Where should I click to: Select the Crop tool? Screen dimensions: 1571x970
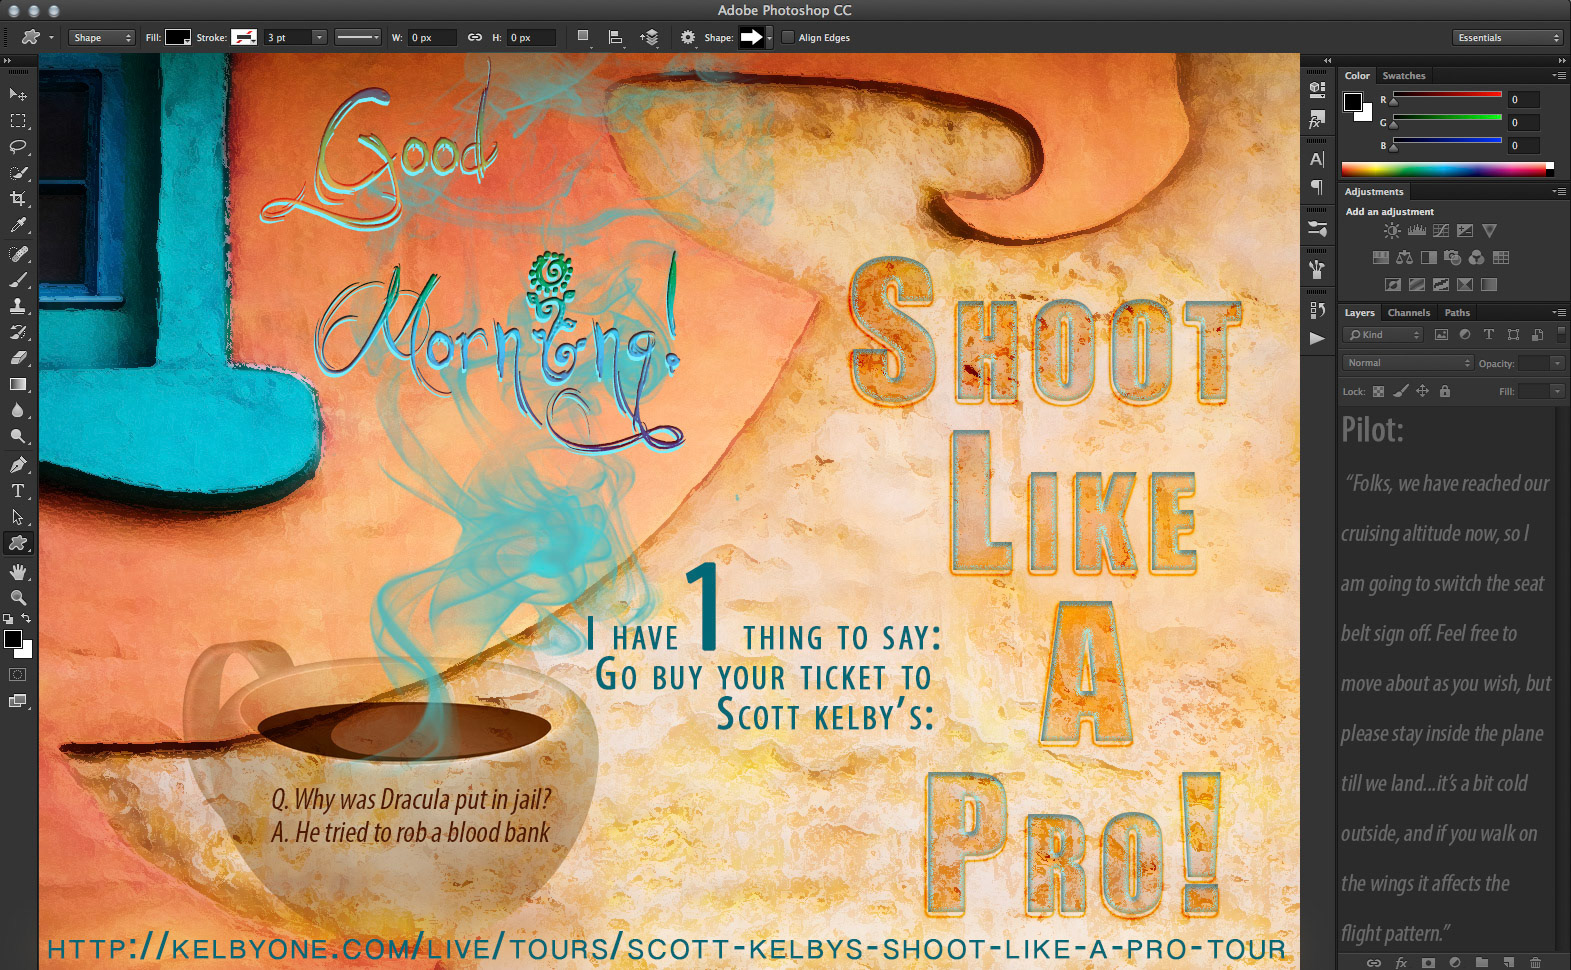click(18, 199)
